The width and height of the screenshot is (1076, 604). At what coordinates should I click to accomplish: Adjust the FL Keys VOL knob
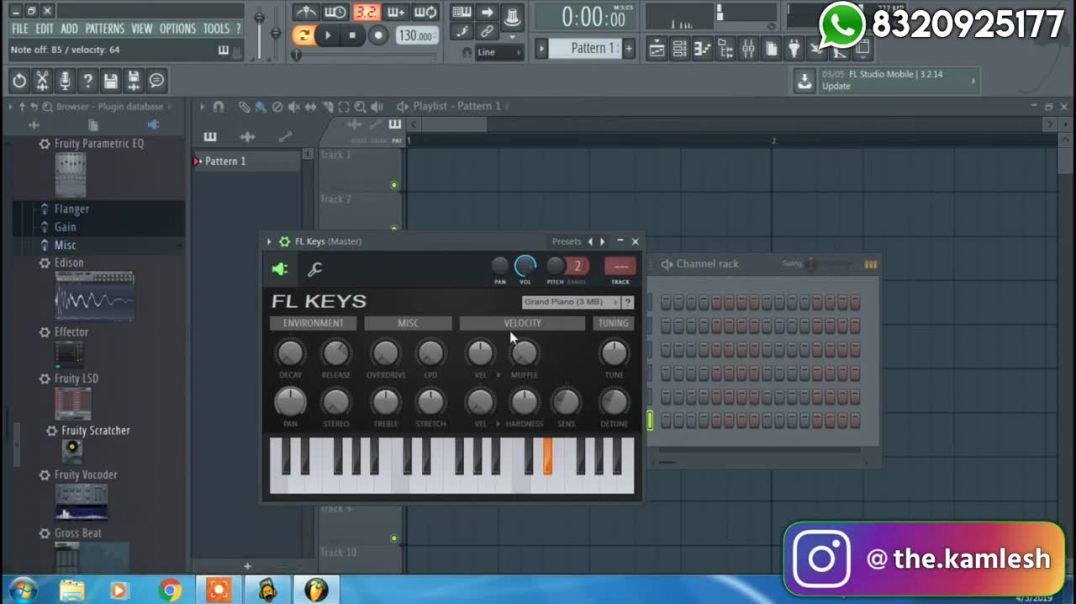(525, 266)
